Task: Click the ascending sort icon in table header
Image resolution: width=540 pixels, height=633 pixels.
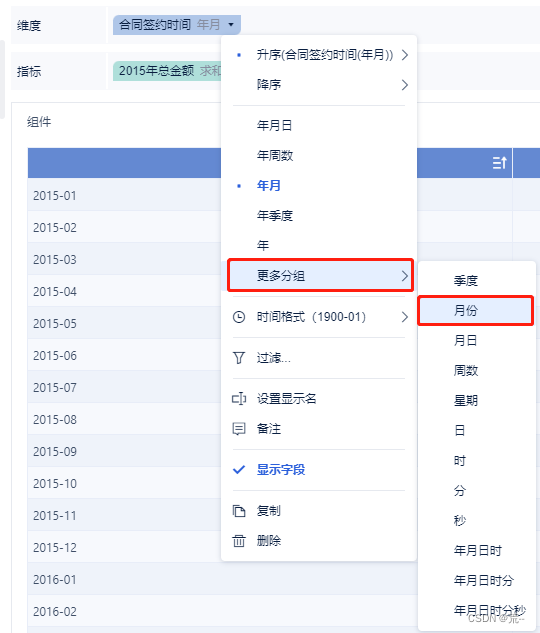Action: (499, 163)
